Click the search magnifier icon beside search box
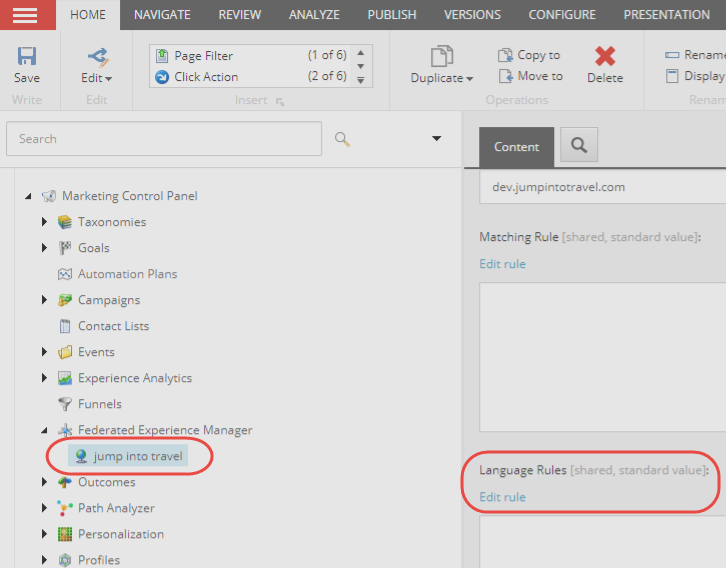The width and height of the screenshot is (726, 568). (342, 139)
